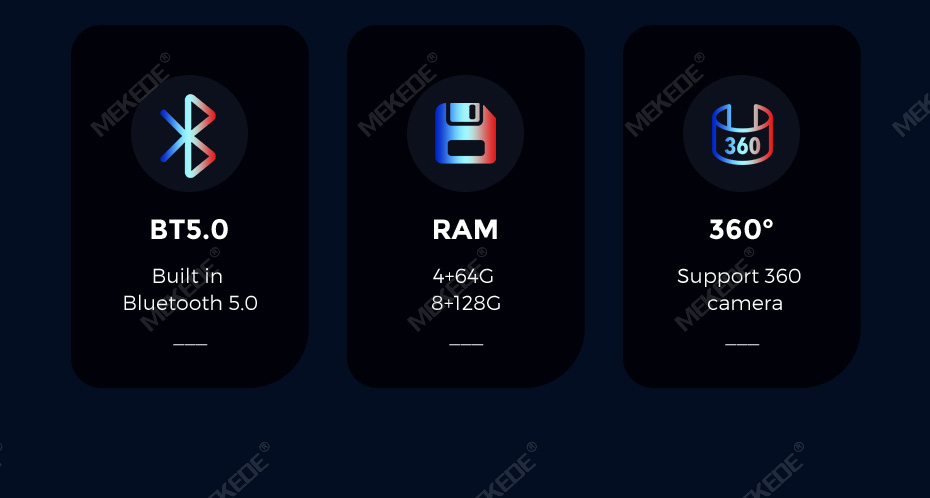930x498 pixels.
Task: Click the floppy disk storage icon
Action: coord(466,133)
